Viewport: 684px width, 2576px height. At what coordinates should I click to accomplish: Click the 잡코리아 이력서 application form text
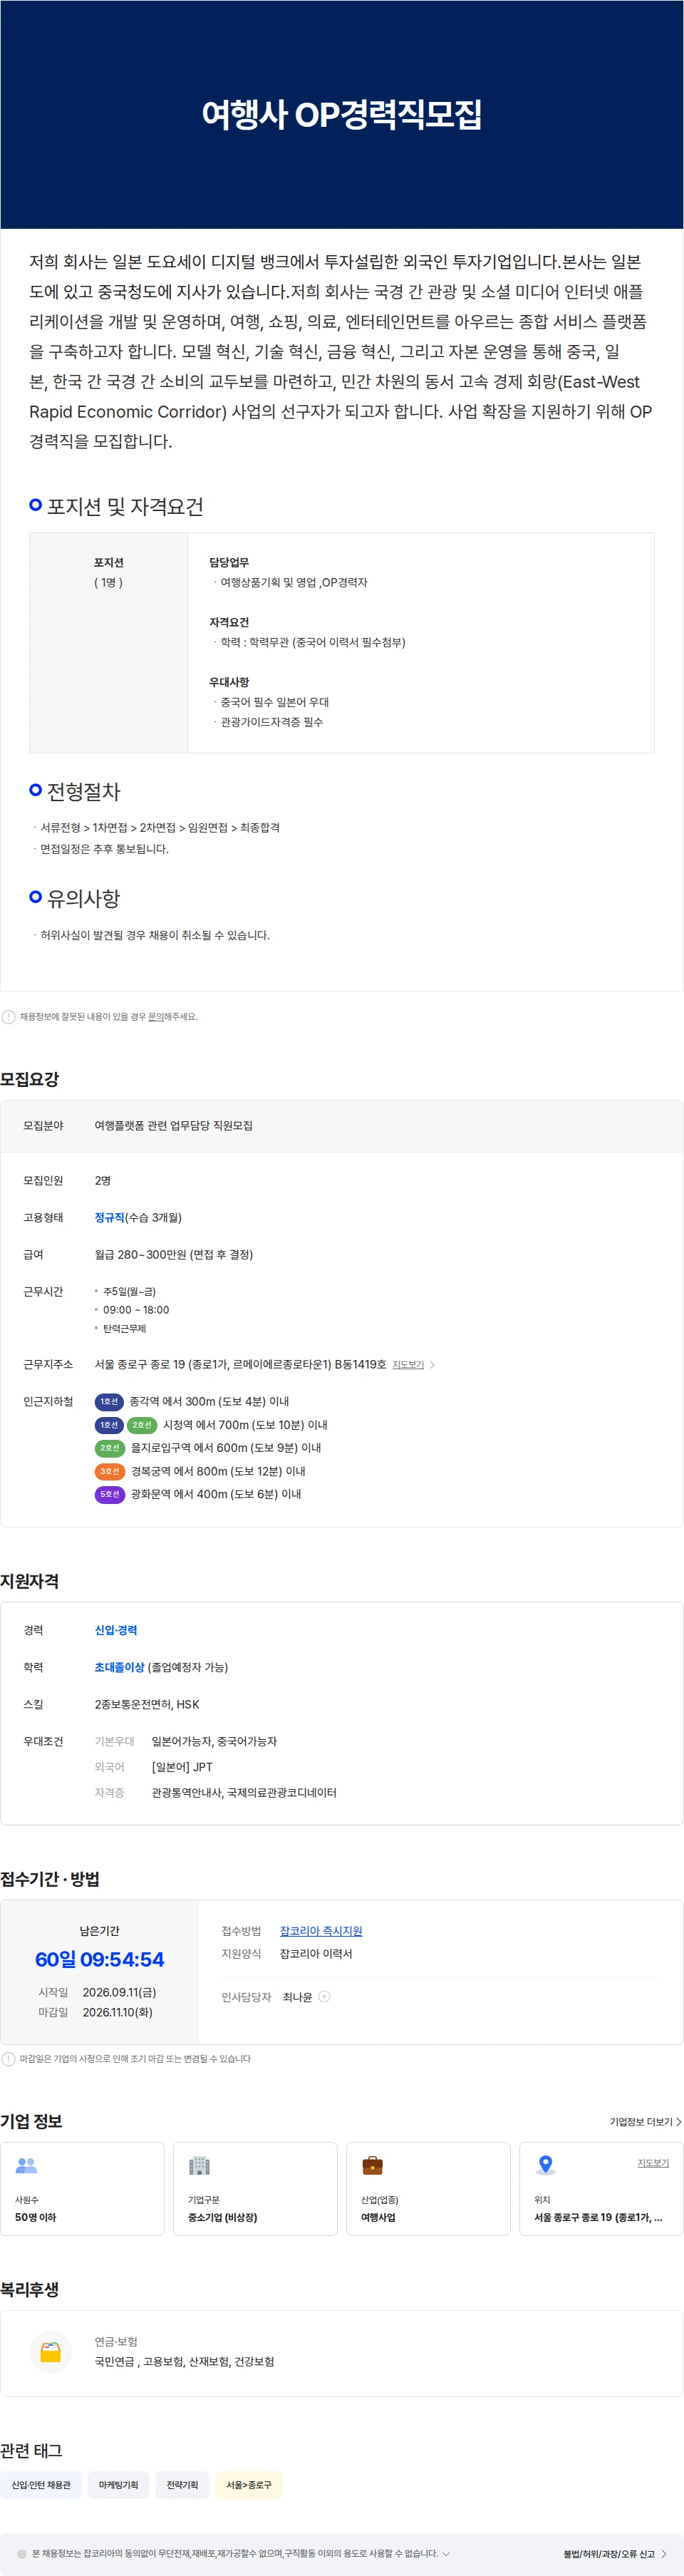click(316, 1954)
